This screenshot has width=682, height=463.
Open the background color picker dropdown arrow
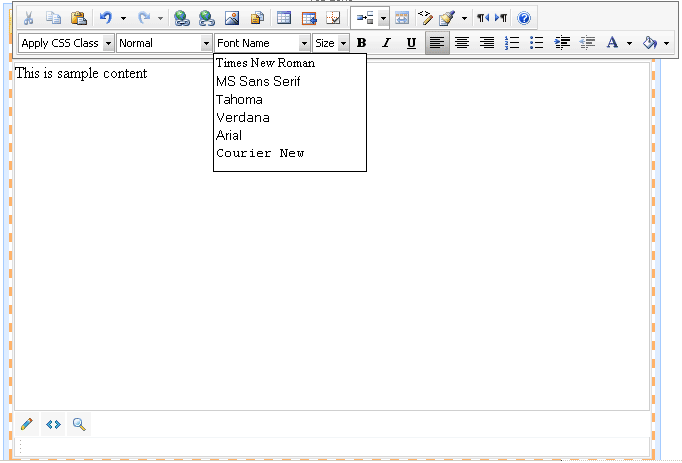point(667,43)
